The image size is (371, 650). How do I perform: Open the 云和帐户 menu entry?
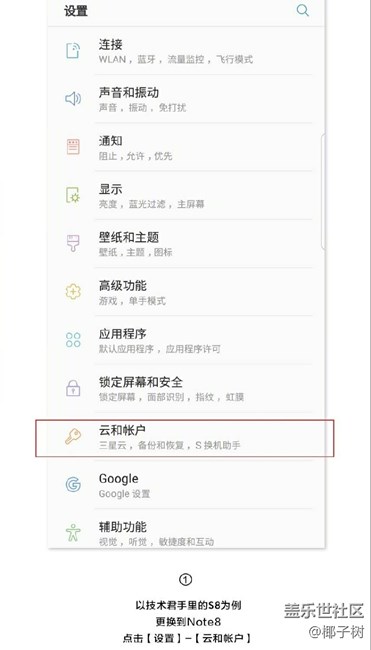185,438
